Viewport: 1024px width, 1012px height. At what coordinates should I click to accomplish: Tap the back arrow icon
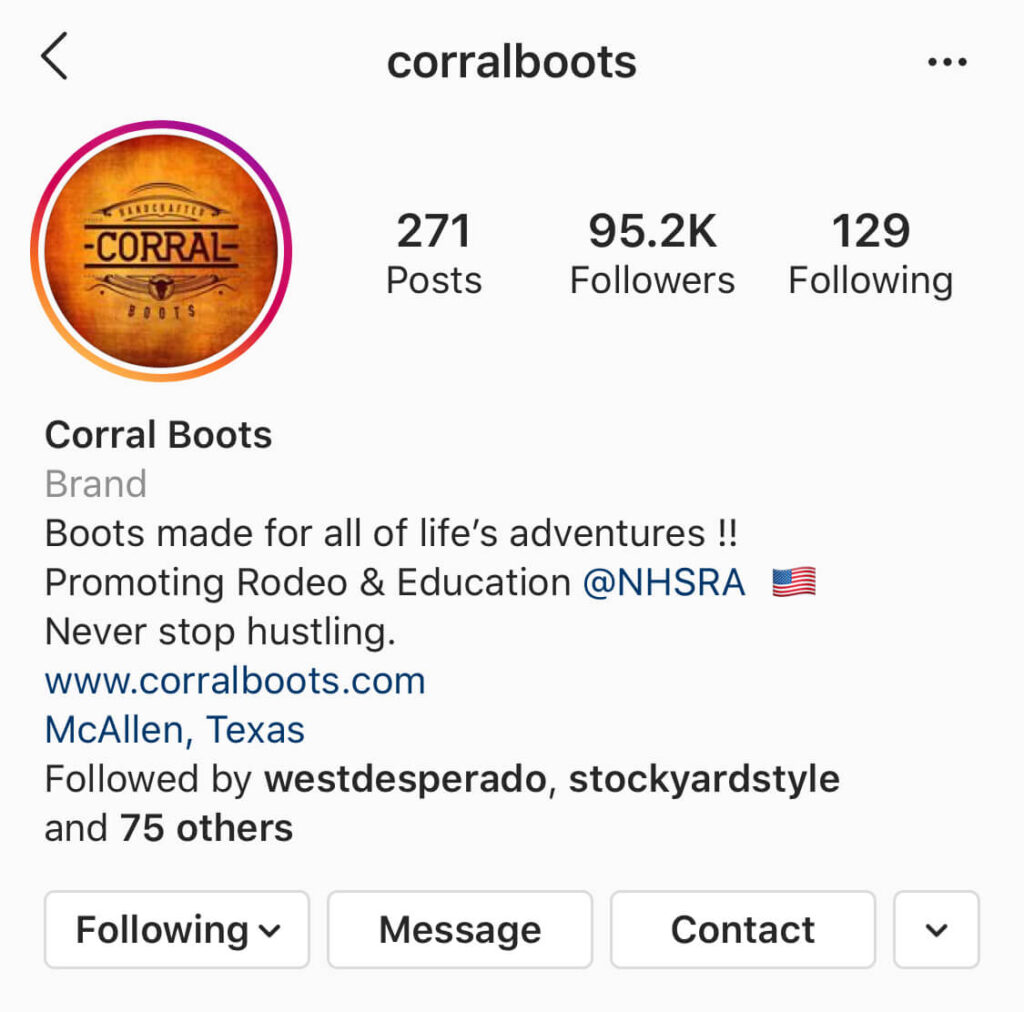click(x=54, y=56)
